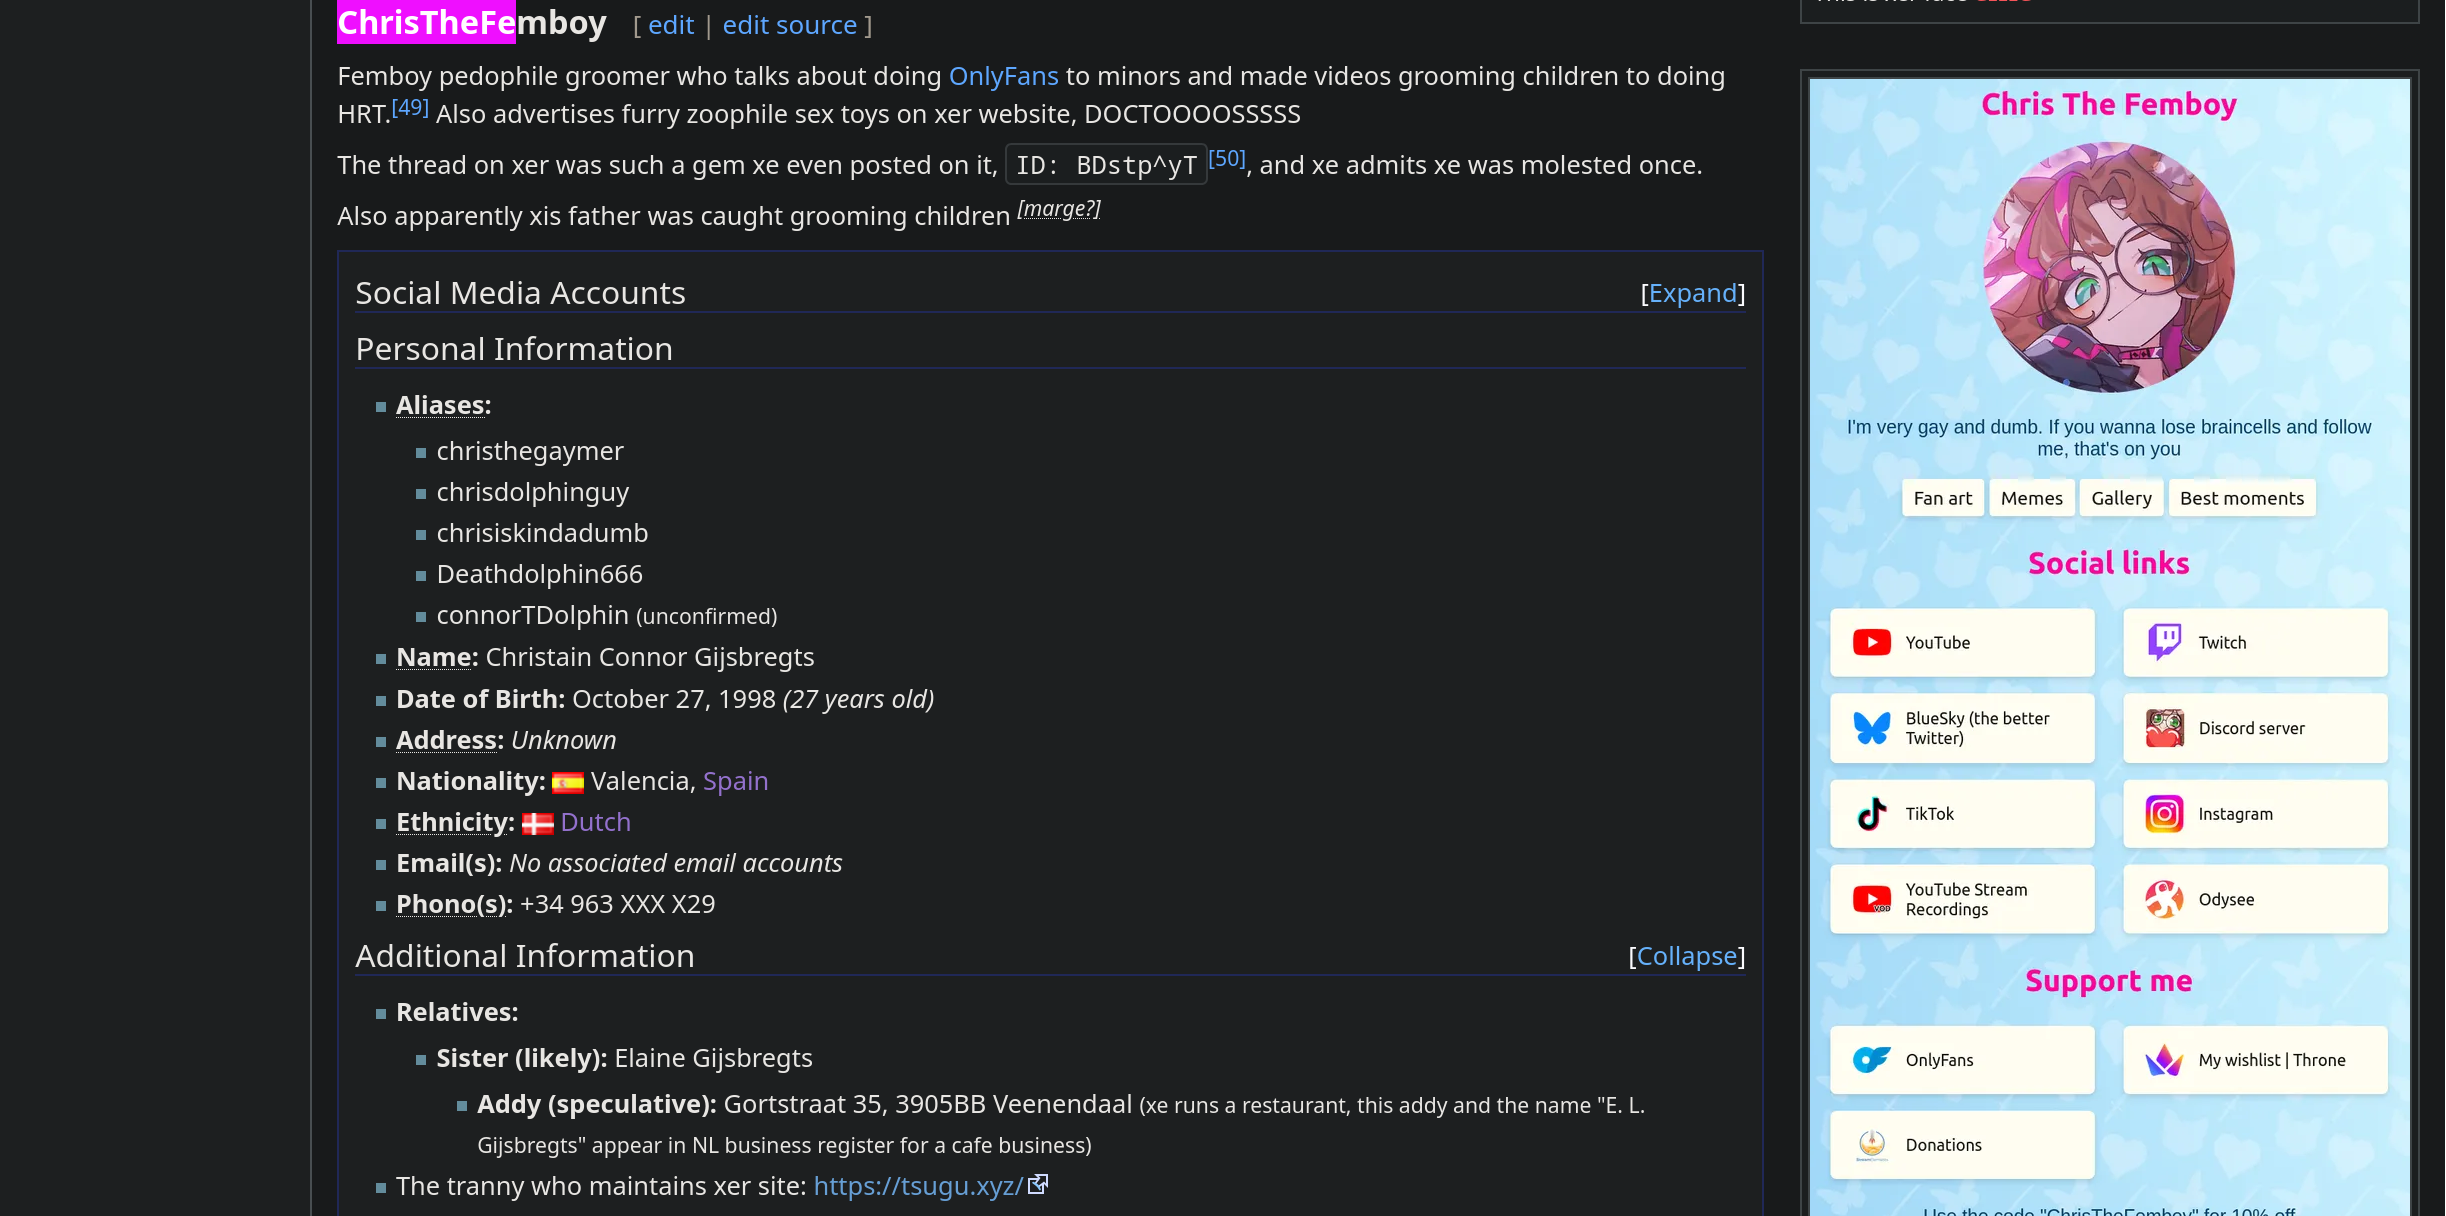Click the edit link beside heading
Viewport: 2446px width, 1216px height.
click(670, 25)
